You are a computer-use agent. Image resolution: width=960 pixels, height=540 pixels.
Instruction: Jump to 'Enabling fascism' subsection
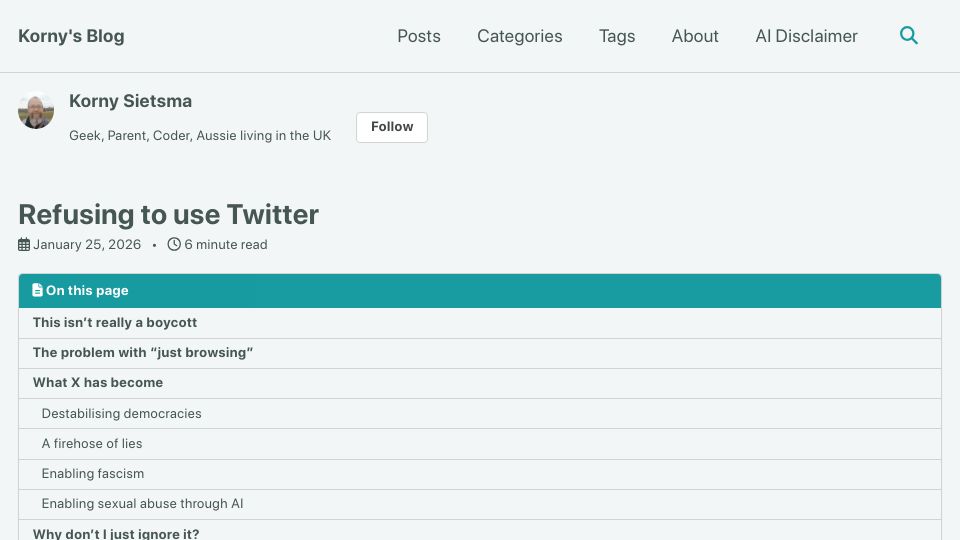pos(480,473)
